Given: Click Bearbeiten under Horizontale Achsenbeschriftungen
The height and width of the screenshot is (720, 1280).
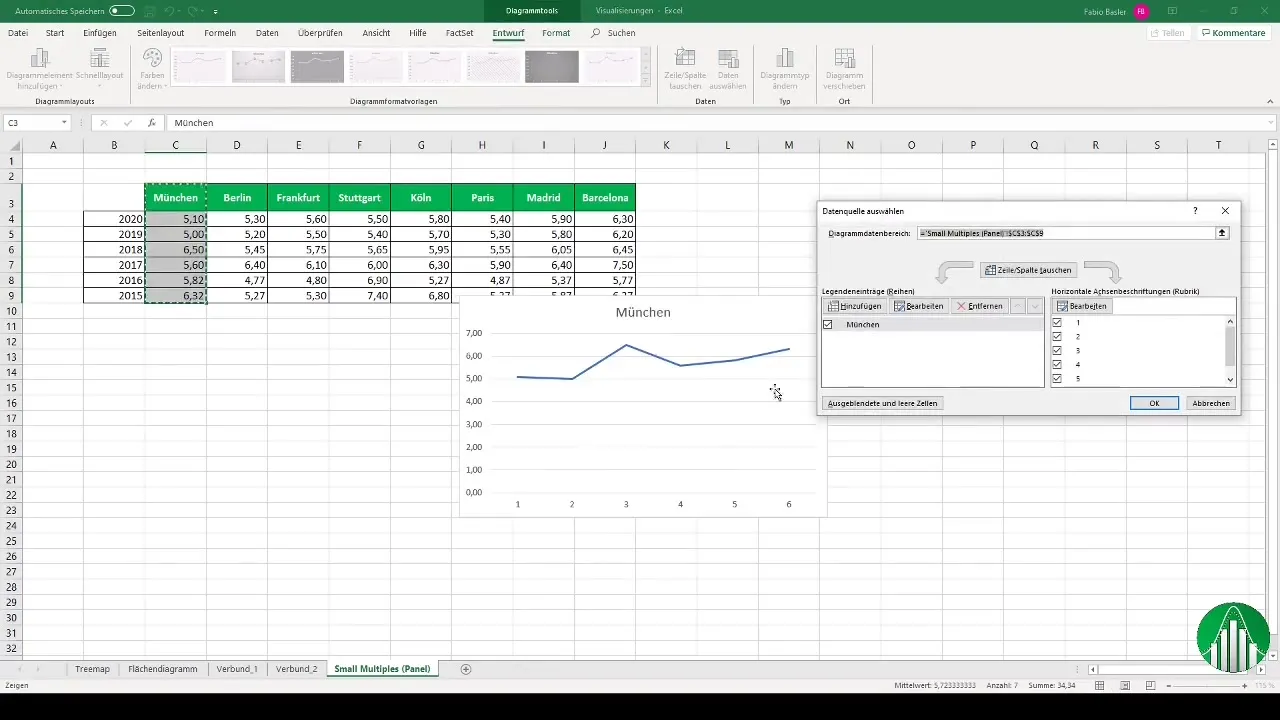Looking at the screenshot, I should pyautogui.click(x=1082, y=306).
